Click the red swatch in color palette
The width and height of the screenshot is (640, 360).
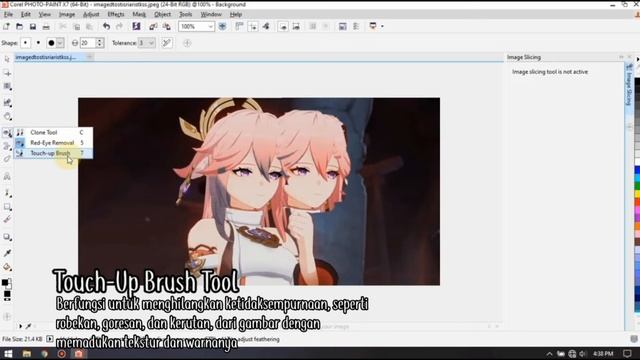click(637, 201)
